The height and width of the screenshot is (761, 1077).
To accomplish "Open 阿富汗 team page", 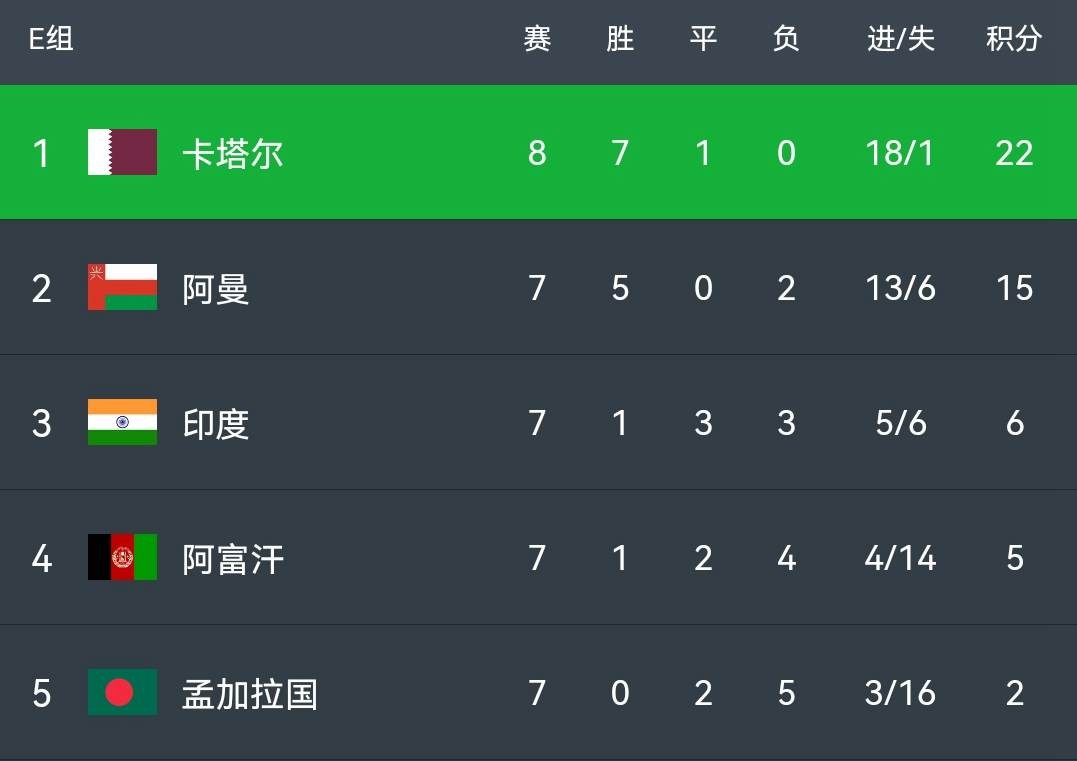I will click(x=233, y=558).
